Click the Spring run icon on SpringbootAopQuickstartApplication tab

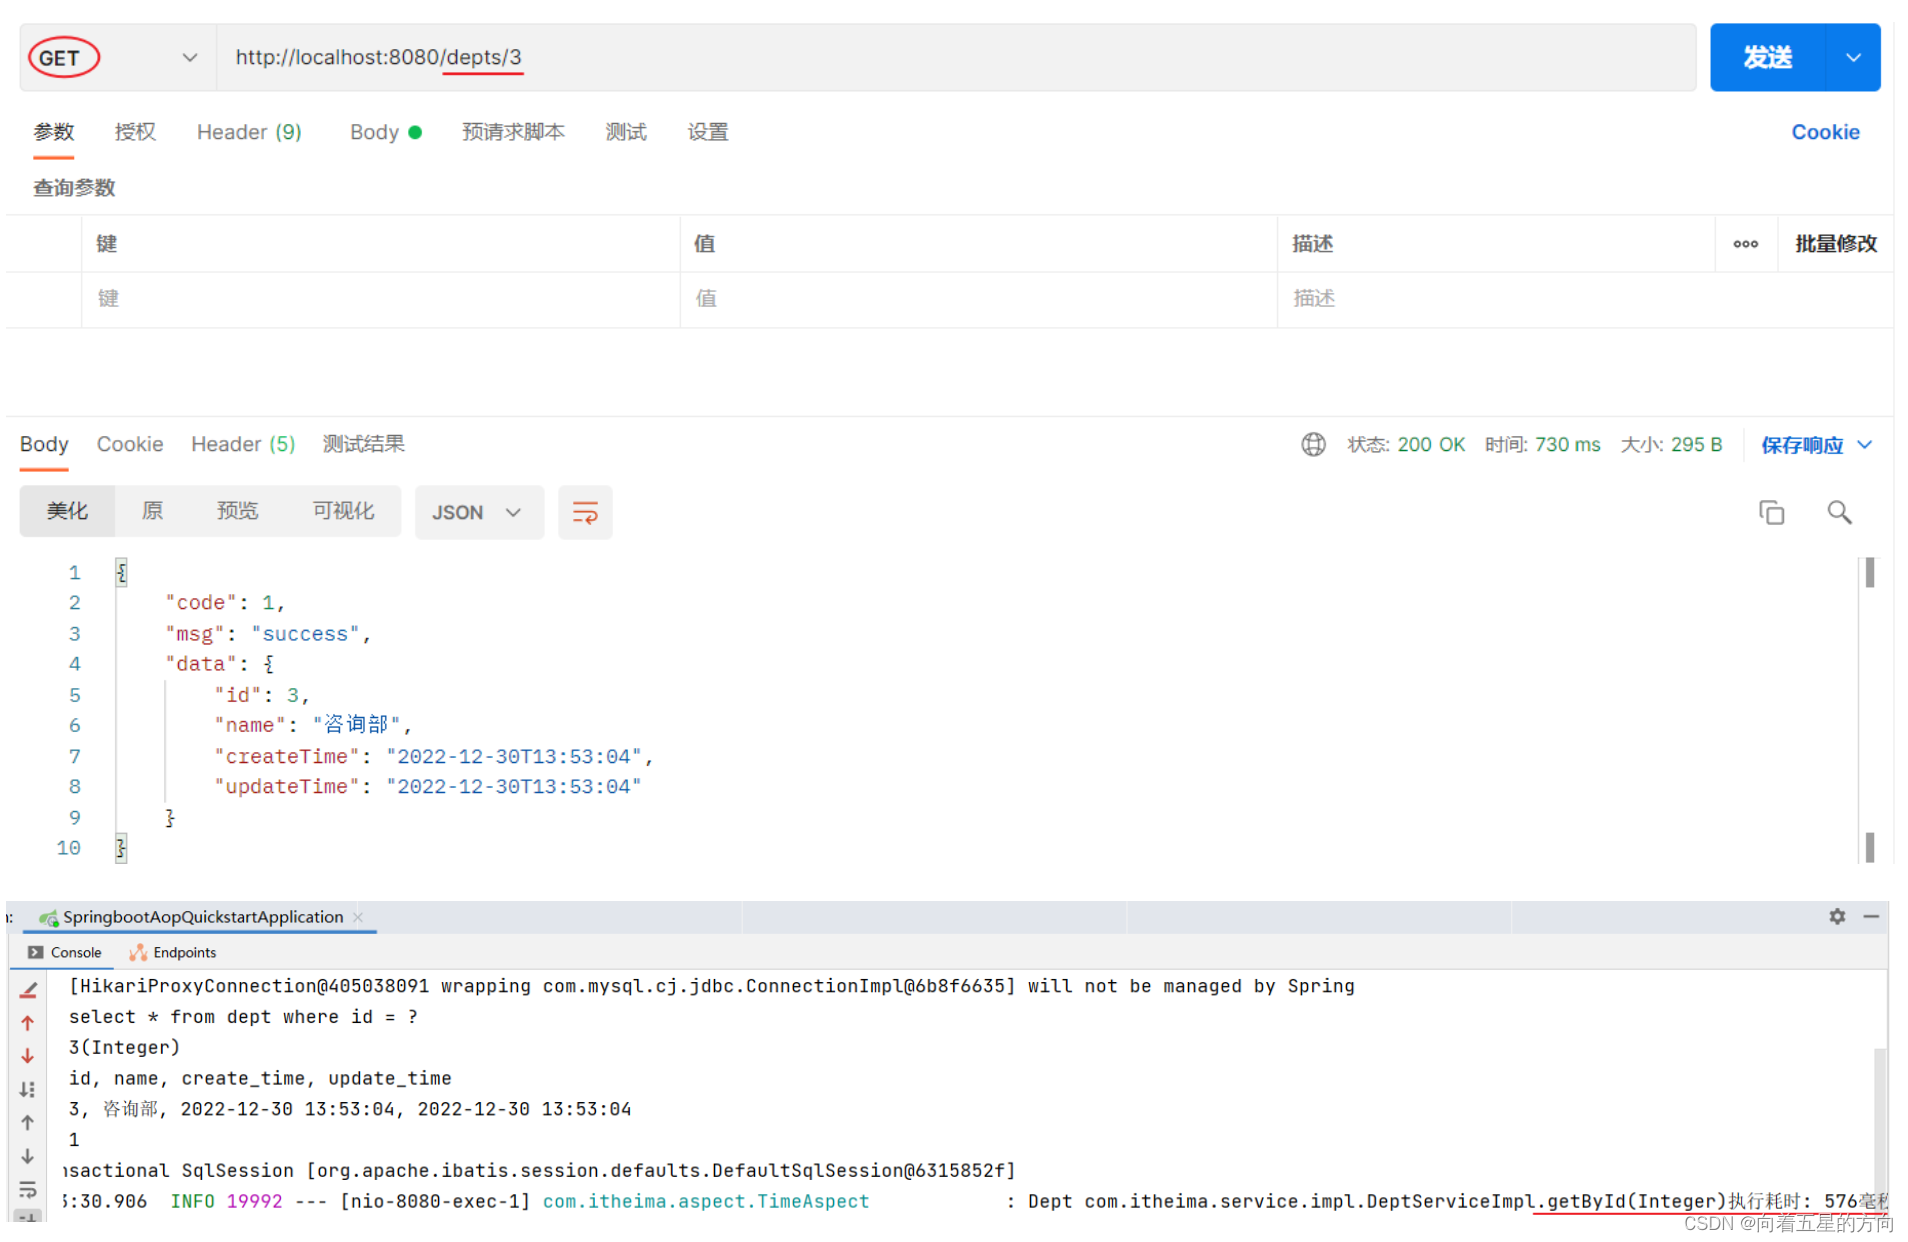[48, 916]
